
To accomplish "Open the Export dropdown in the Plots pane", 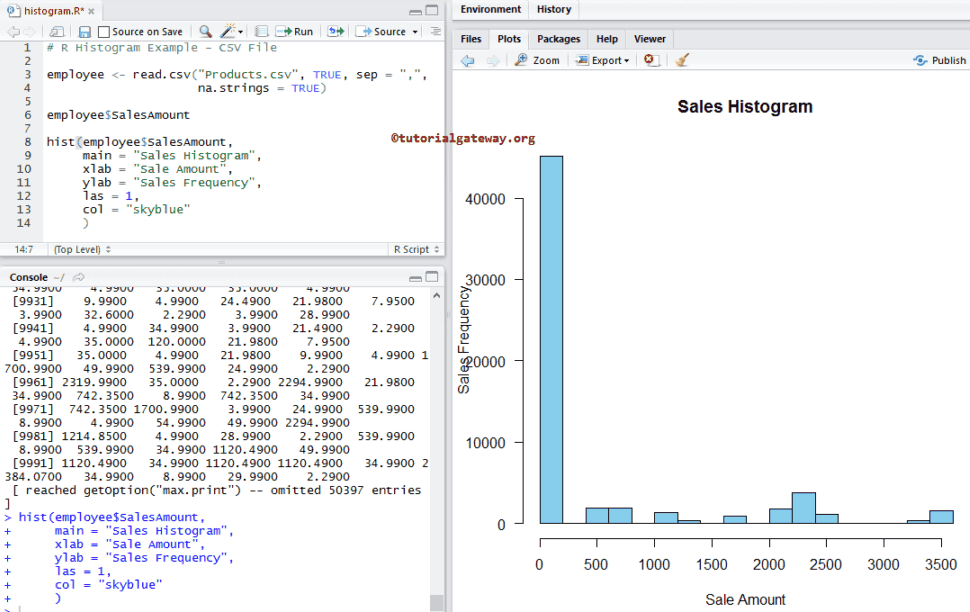I will tap(602, 60).
